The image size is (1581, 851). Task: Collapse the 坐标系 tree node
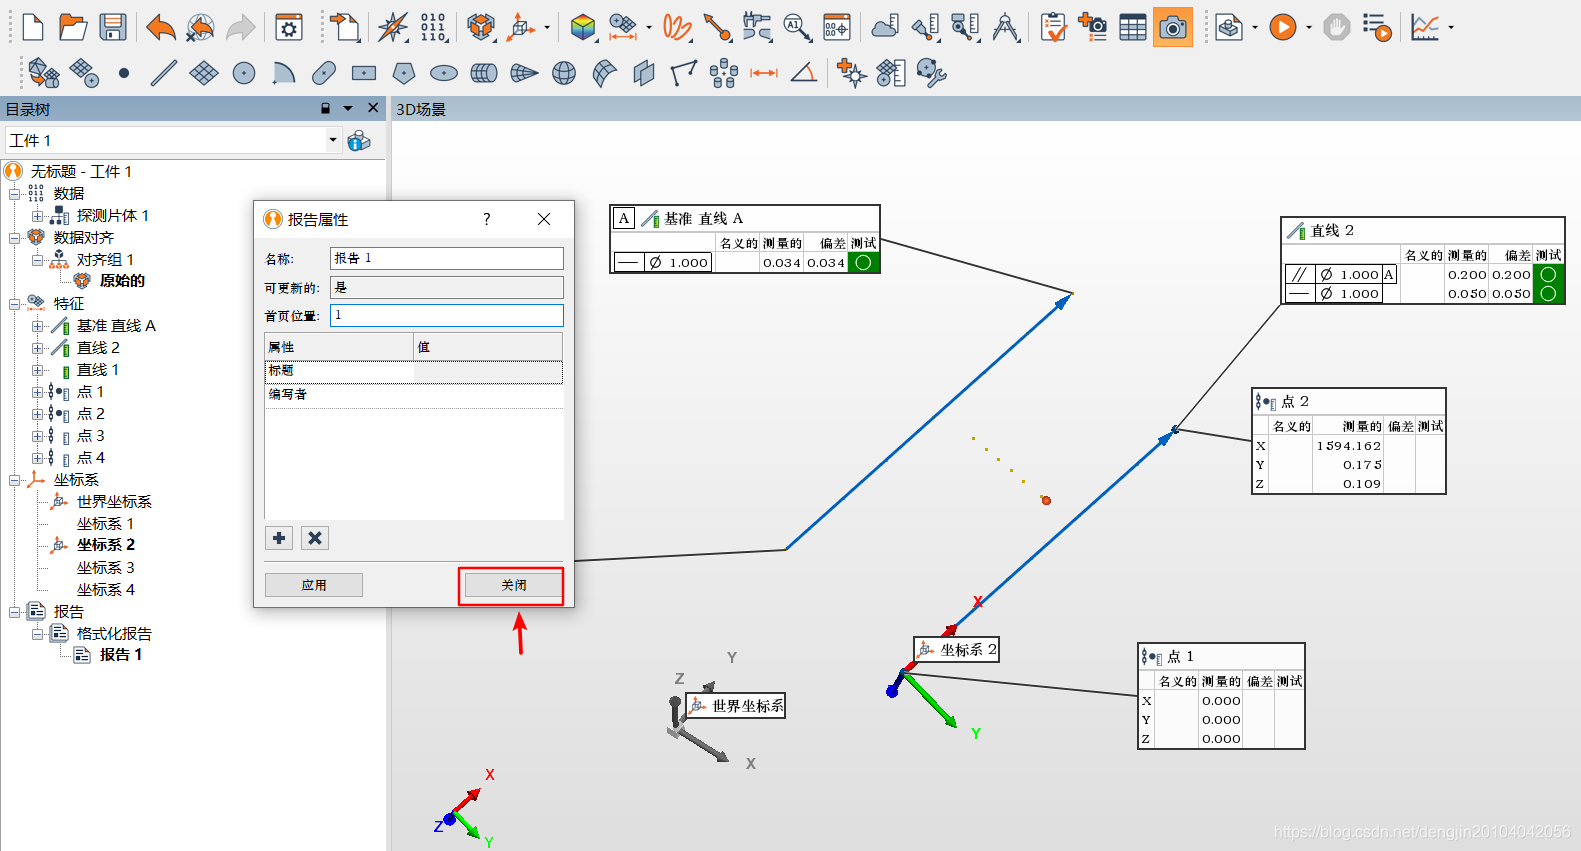click(x=15, y=480)
